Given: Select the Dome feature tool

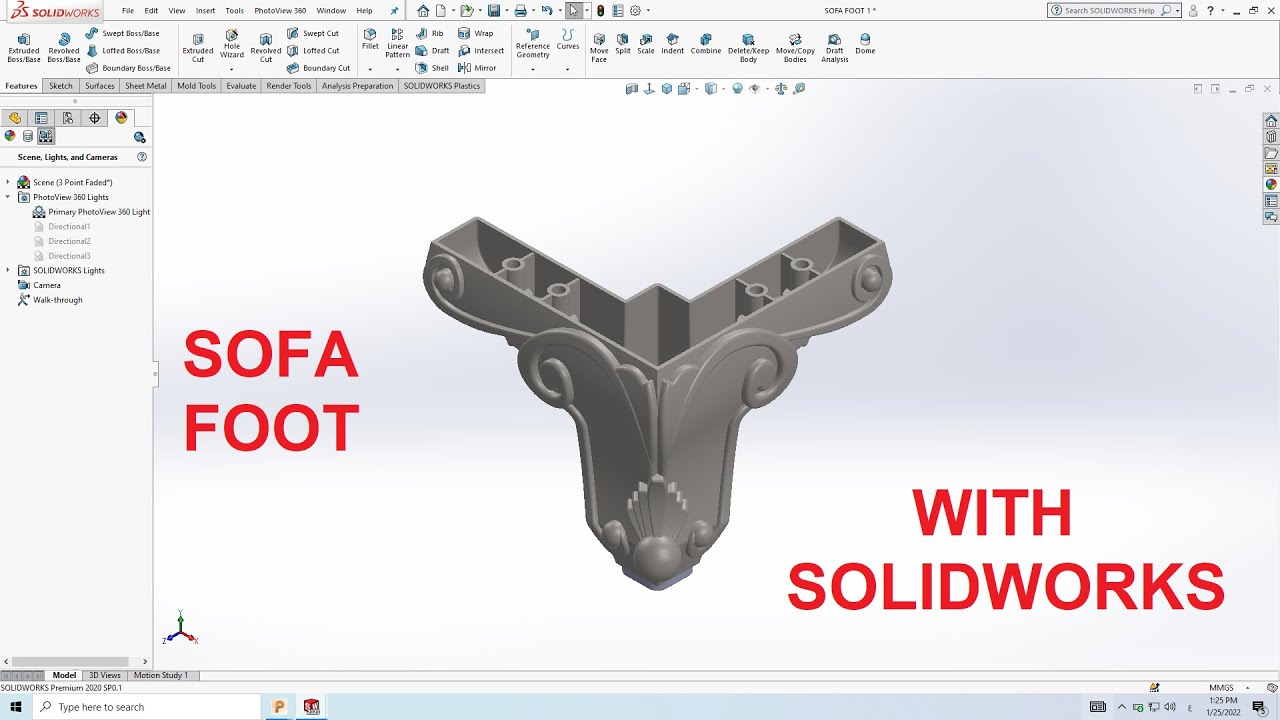Looking at the screenshot, I should point(866,43).
